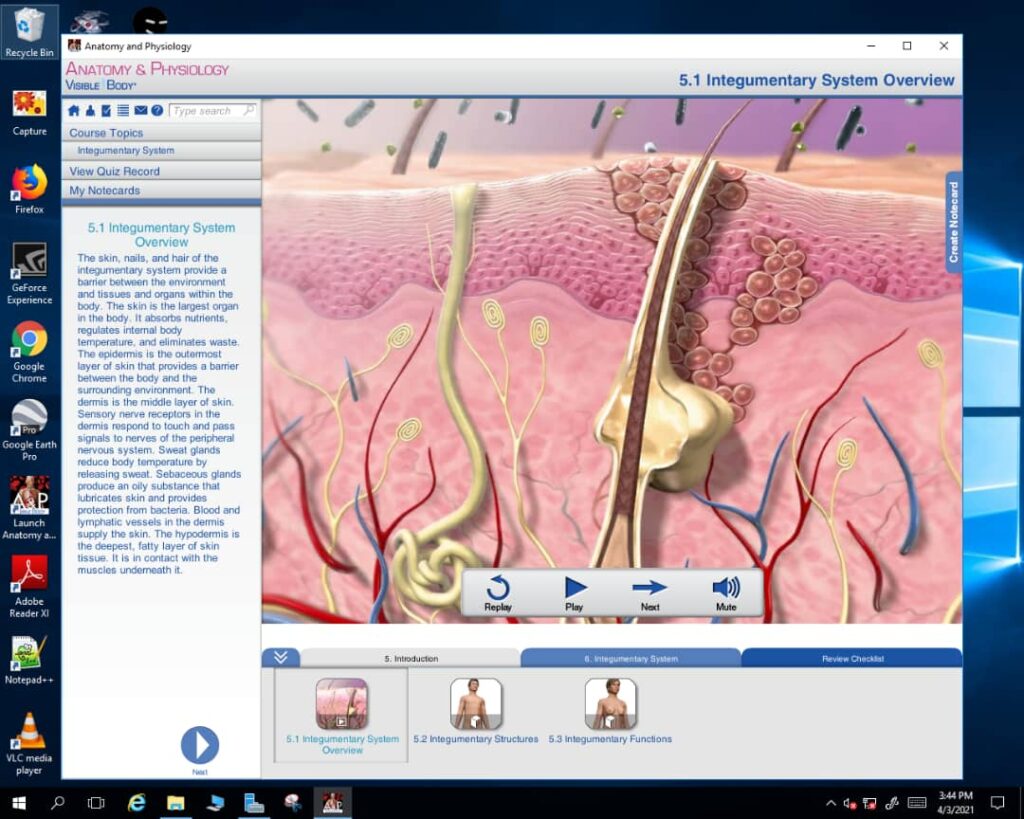Switch to the 5. Introduction tab
Viewport: 1024px width, 819px height.
411,658
